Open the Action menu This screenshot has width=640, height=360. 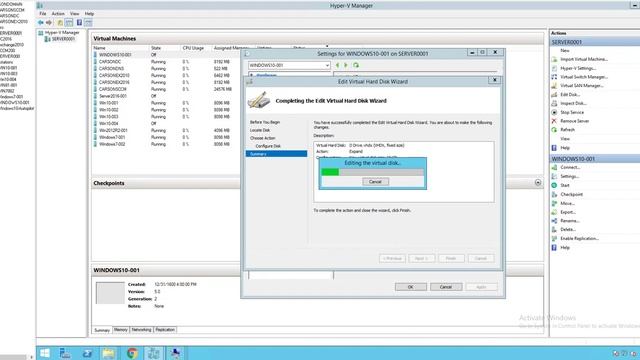pos(58,13)
